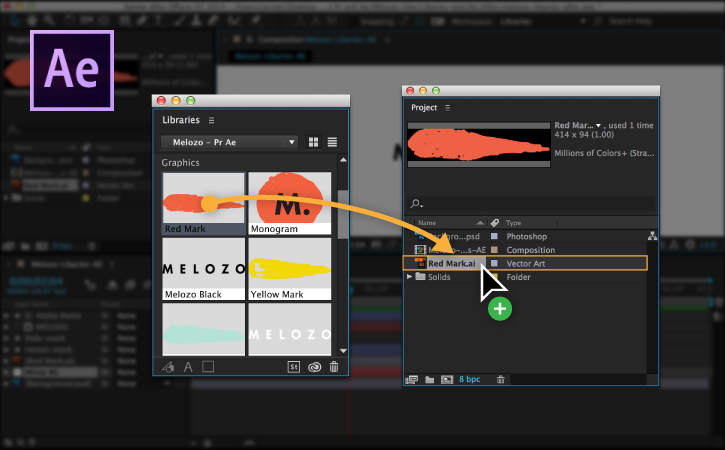Click the 8 bpc color depth button
The height and width of the screenshot is (450, 725).
point(470,379)
